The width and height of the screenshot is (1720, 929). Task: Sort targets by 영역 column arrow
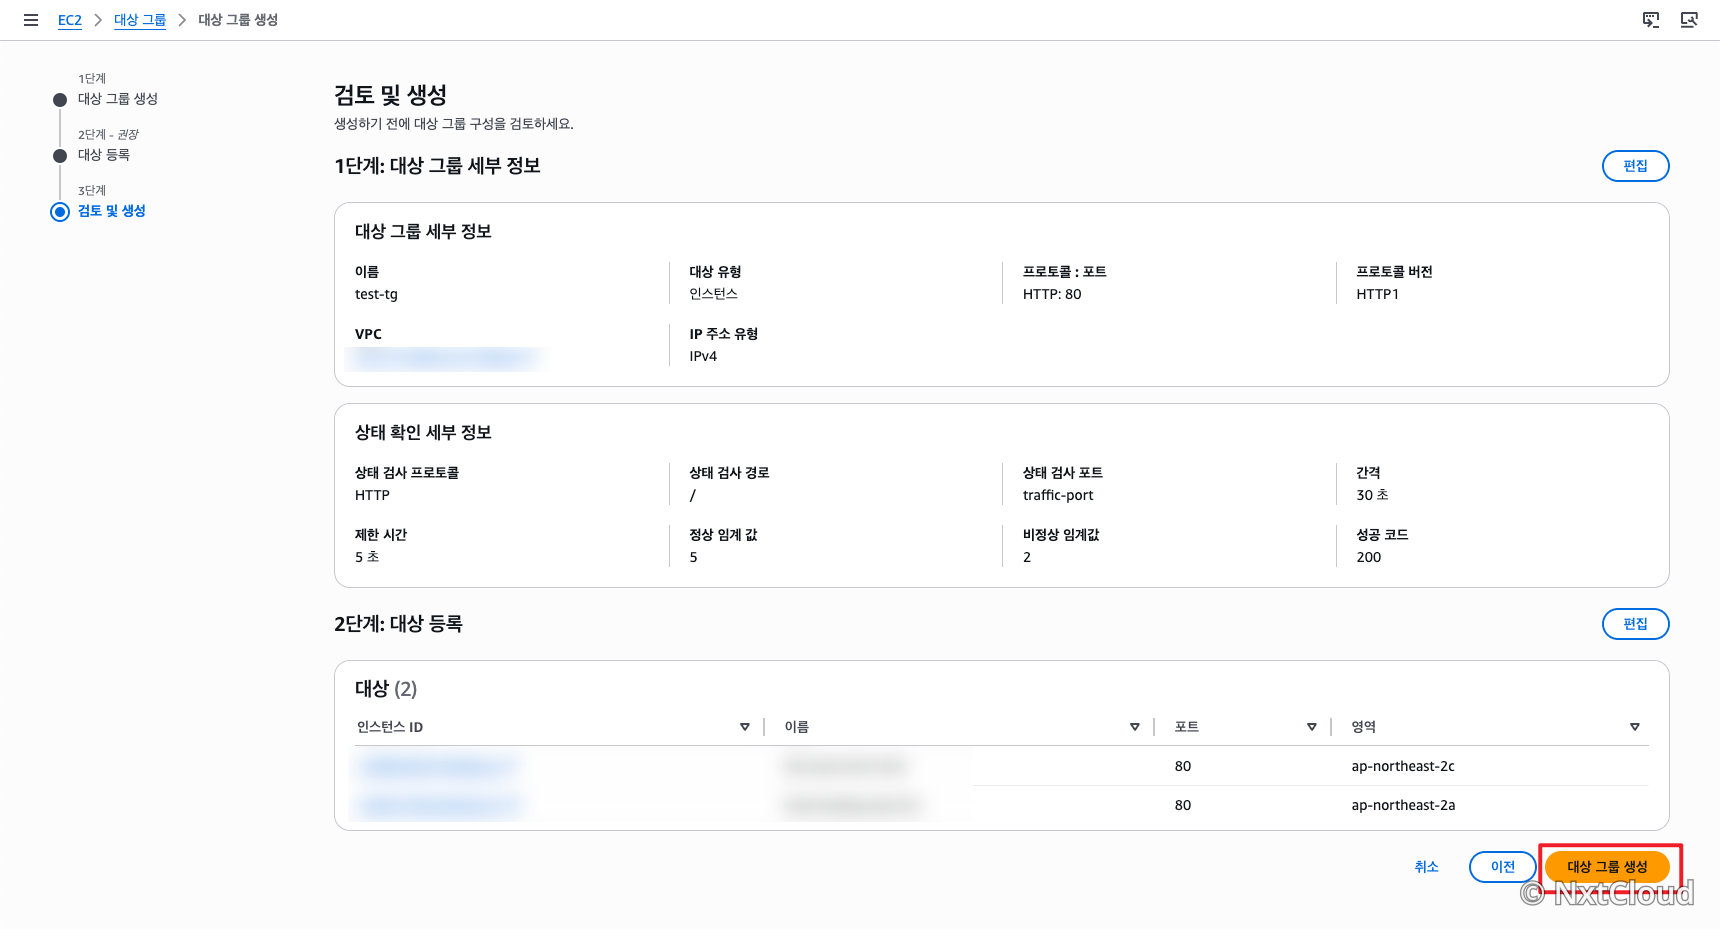click(1635, 727)
